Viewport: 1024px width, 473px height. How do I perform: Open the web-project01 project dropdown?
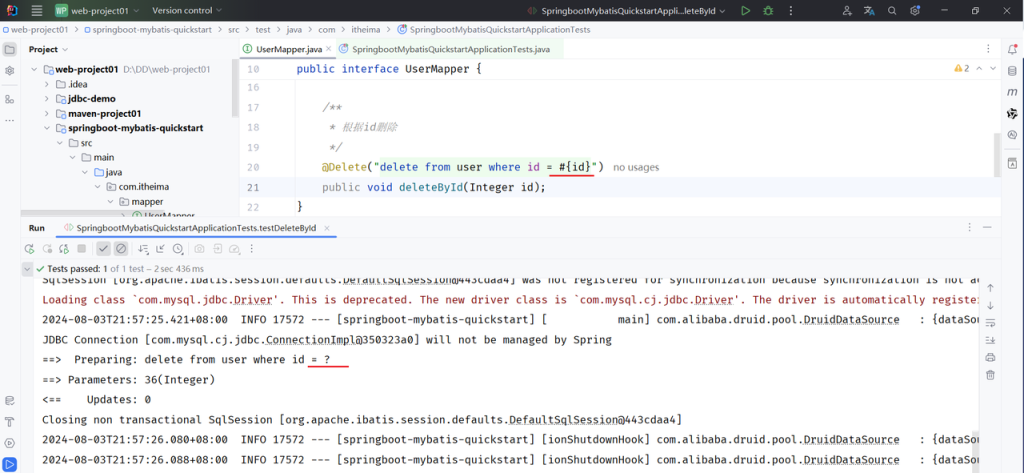tap(92, 11)
